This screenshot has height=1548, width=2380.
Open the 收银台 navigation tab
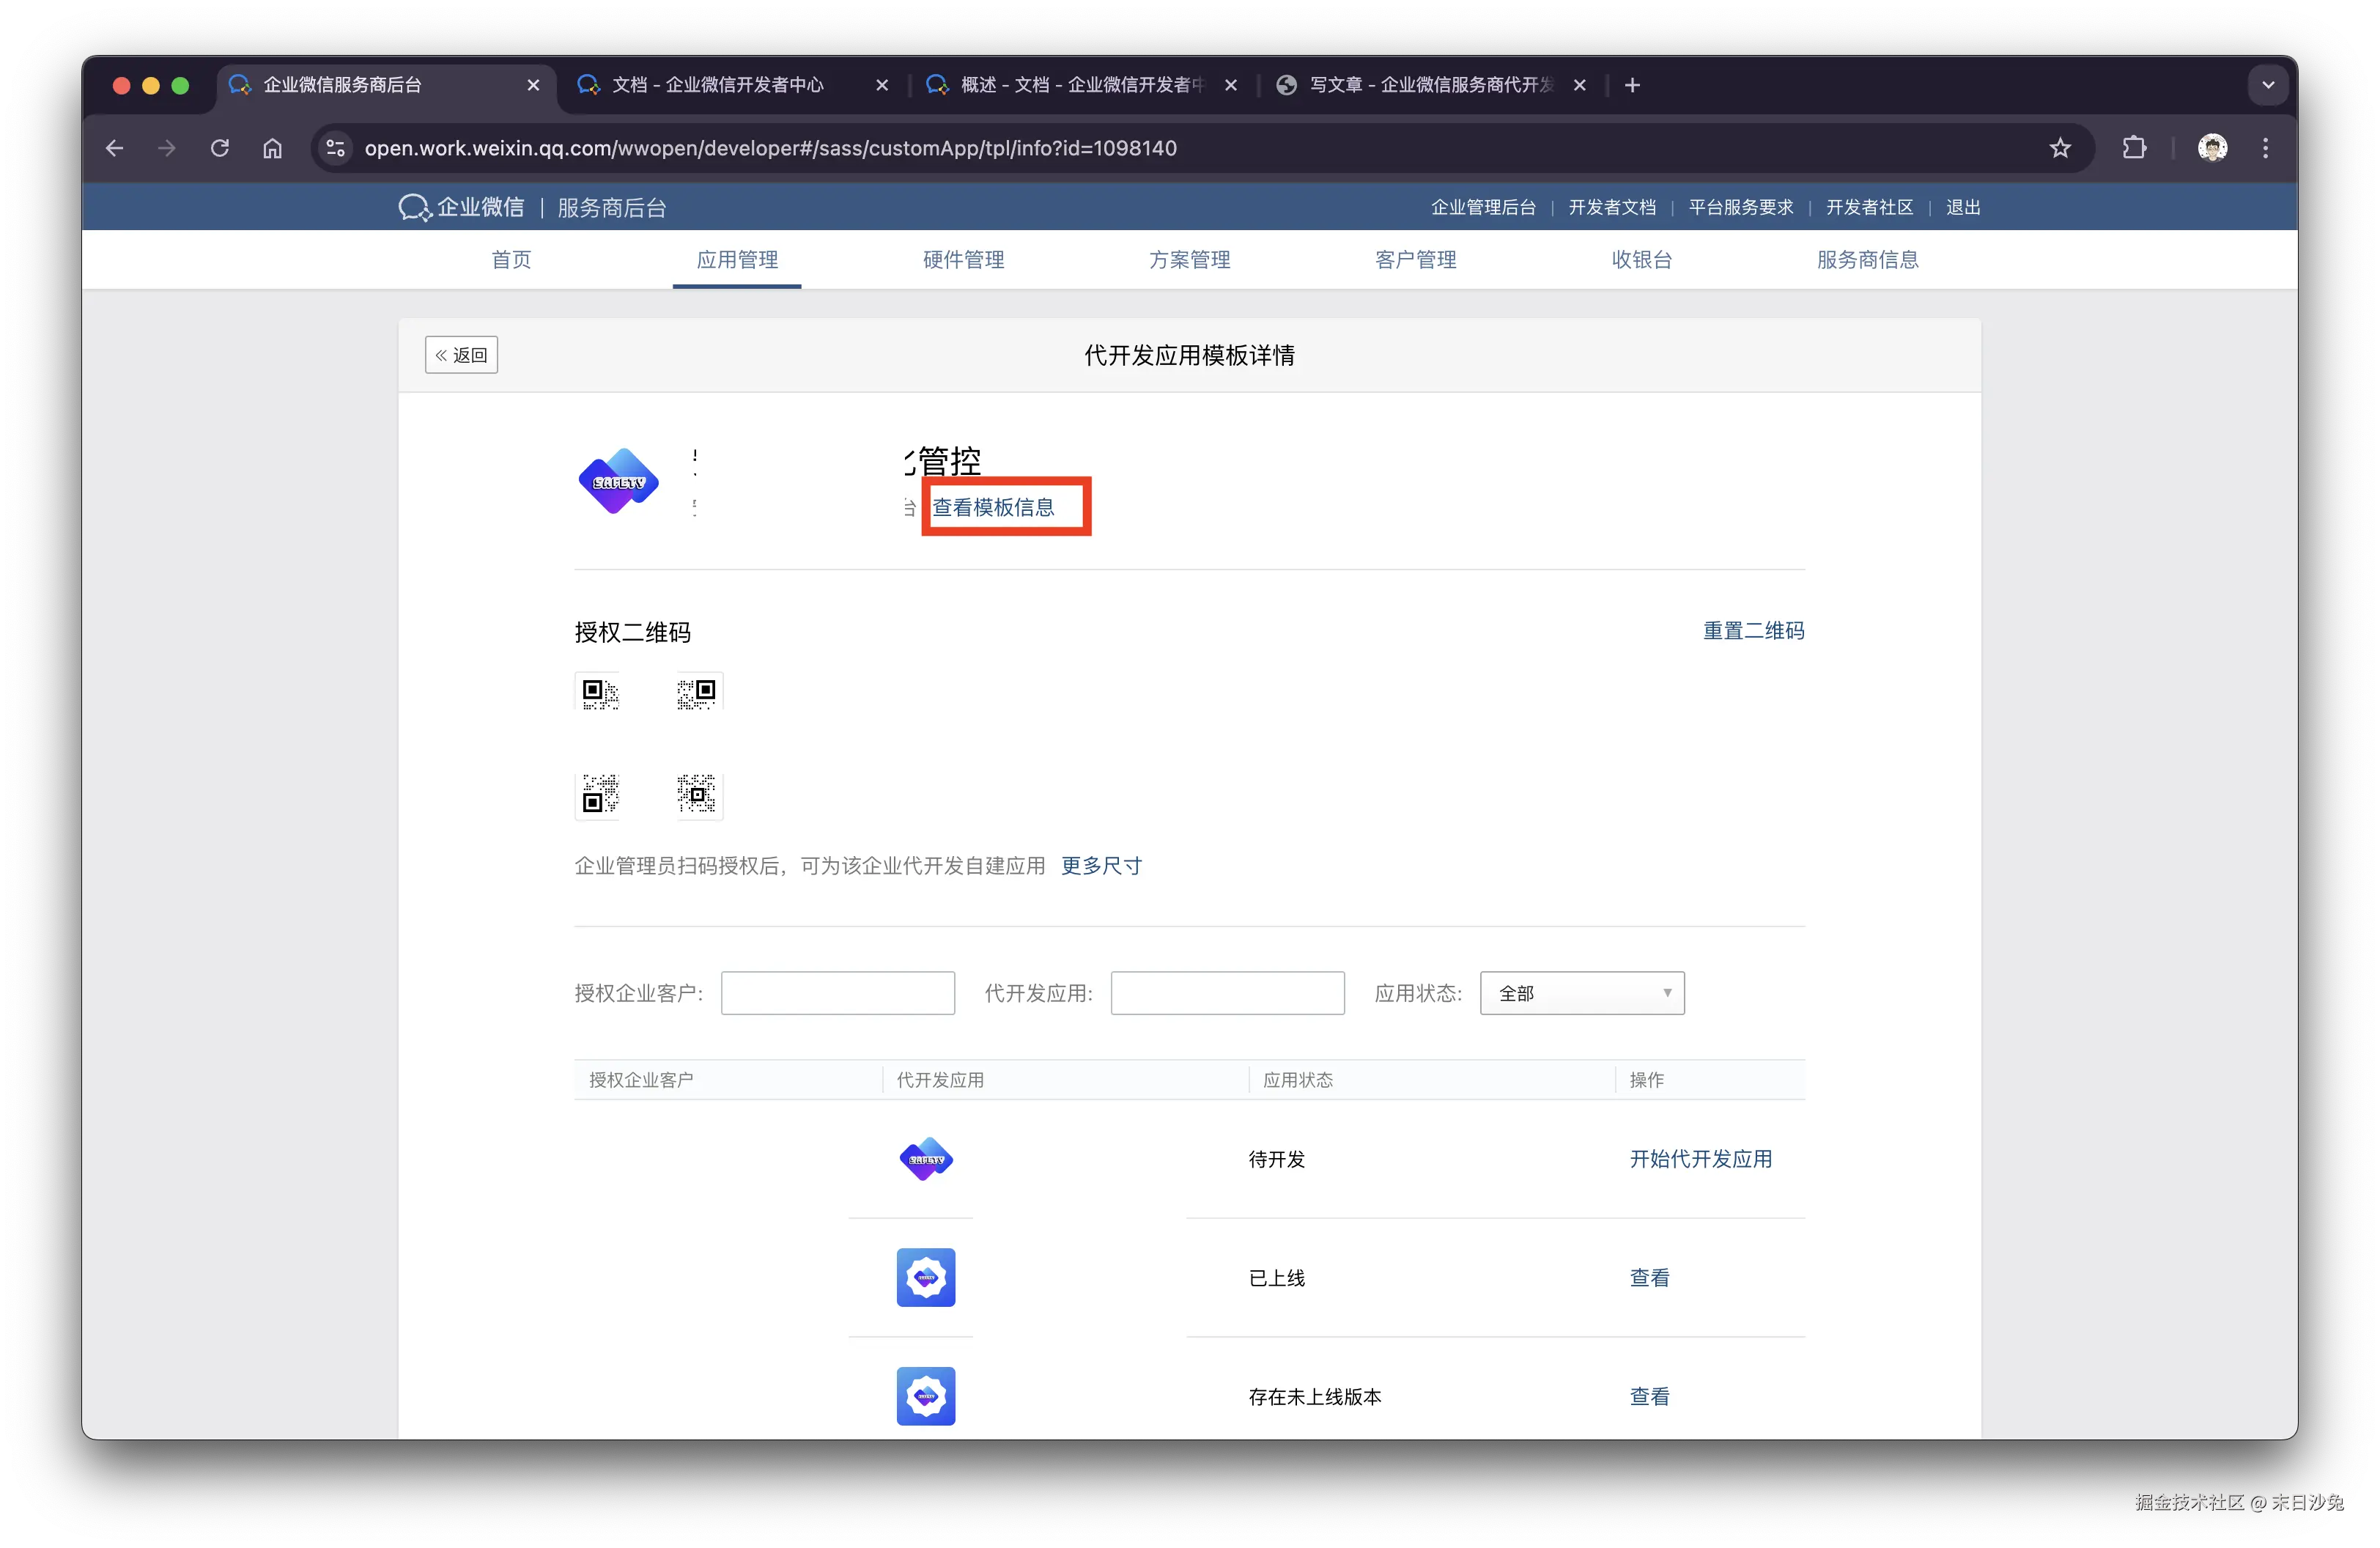tap(1641, 260)
